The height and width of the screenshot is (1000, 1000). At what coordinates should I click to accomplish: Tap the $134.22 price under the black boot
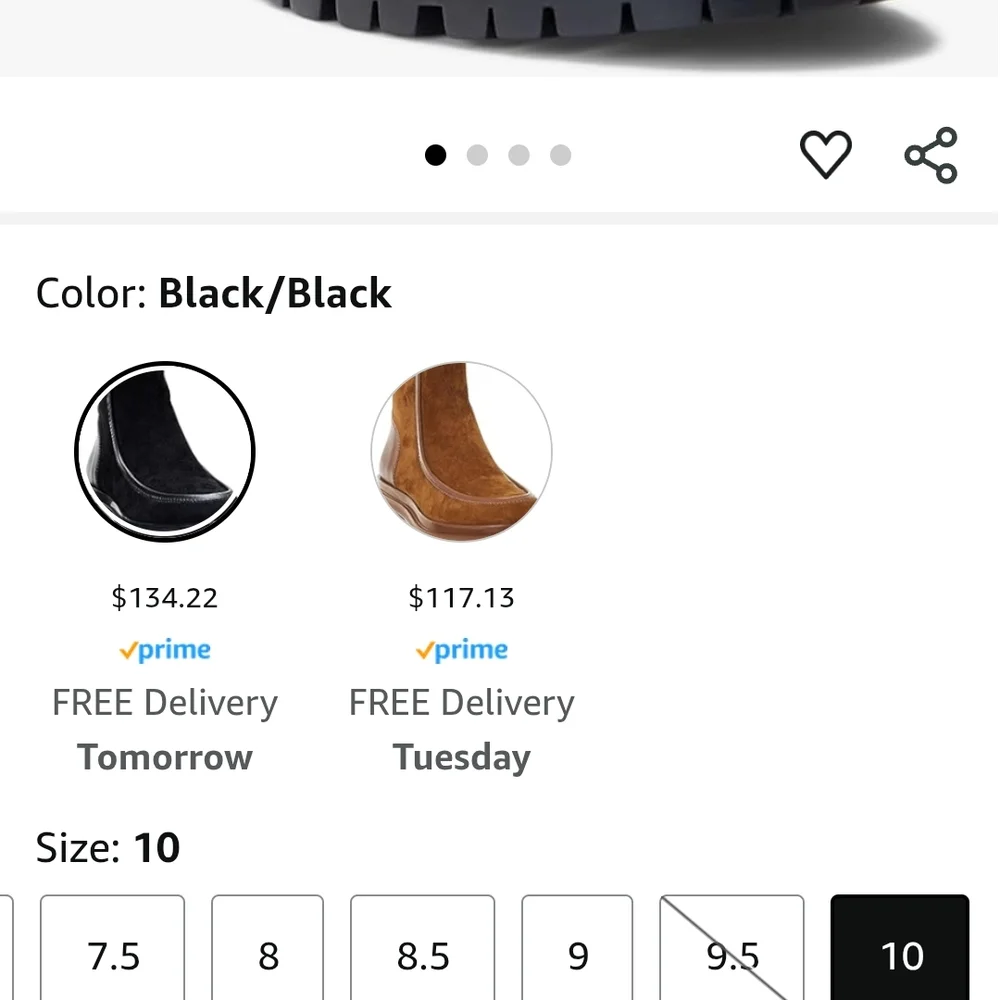click(165, 598)
